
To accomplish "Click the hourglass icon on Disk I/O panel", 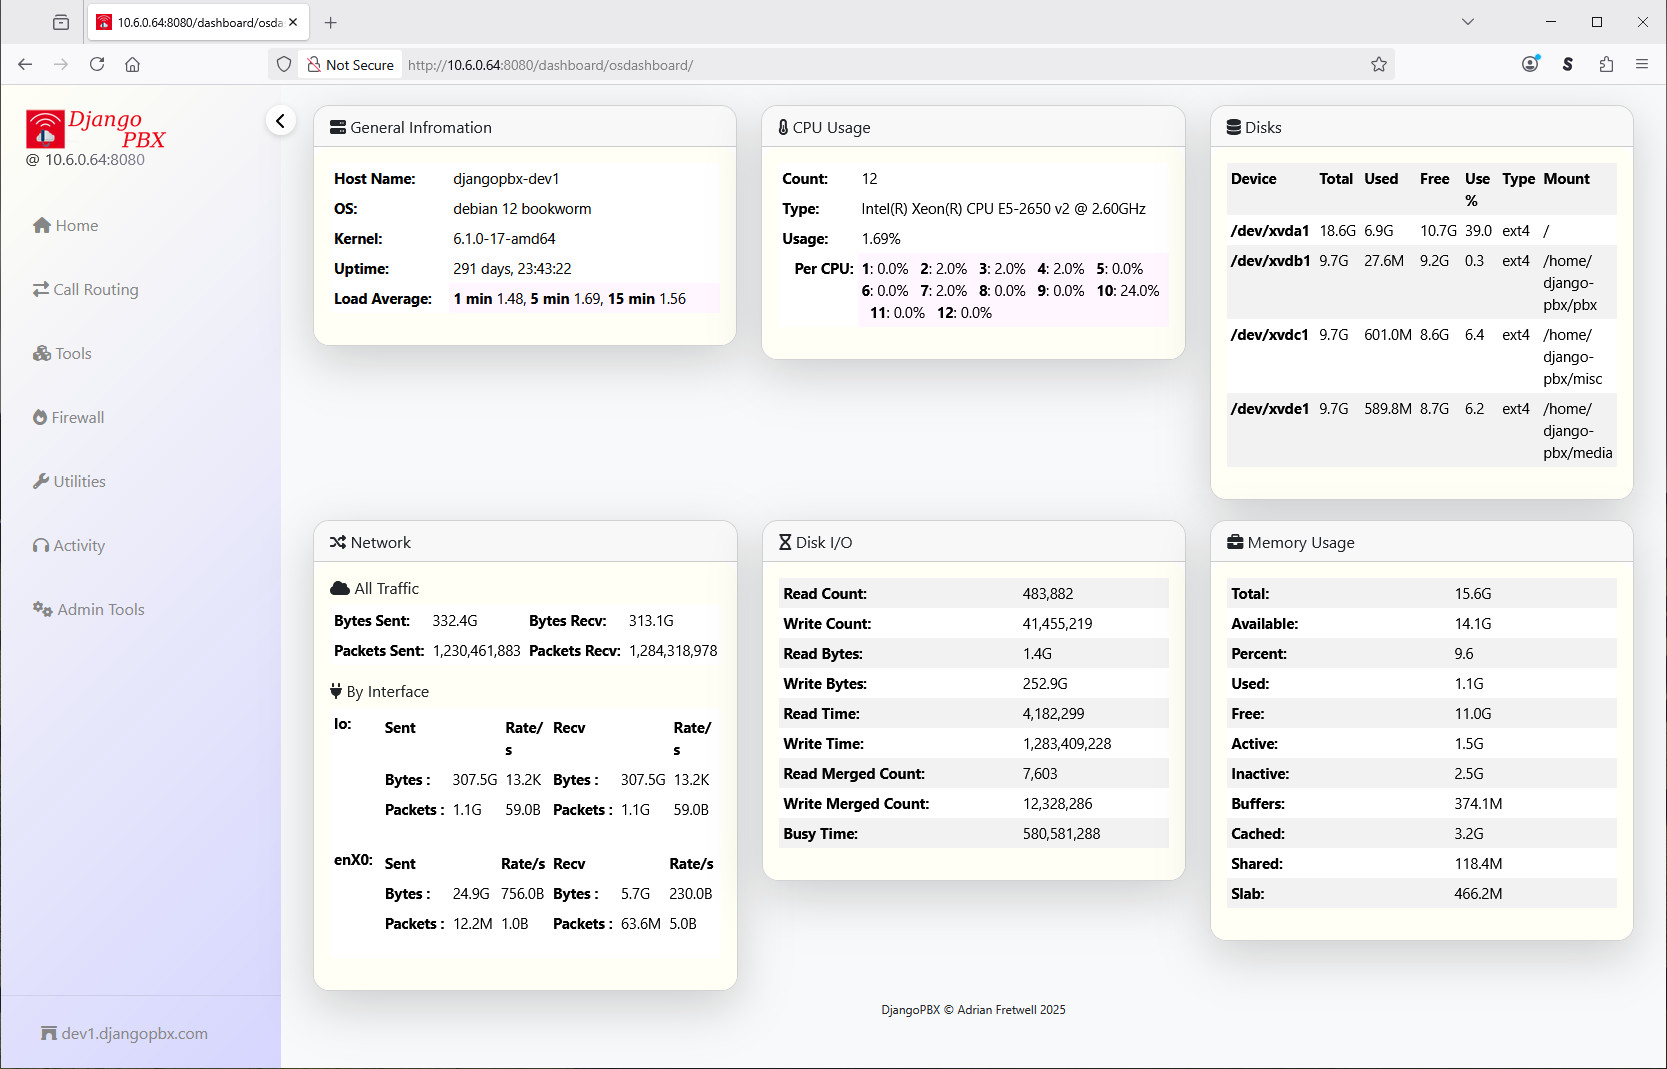I will 786,542.
